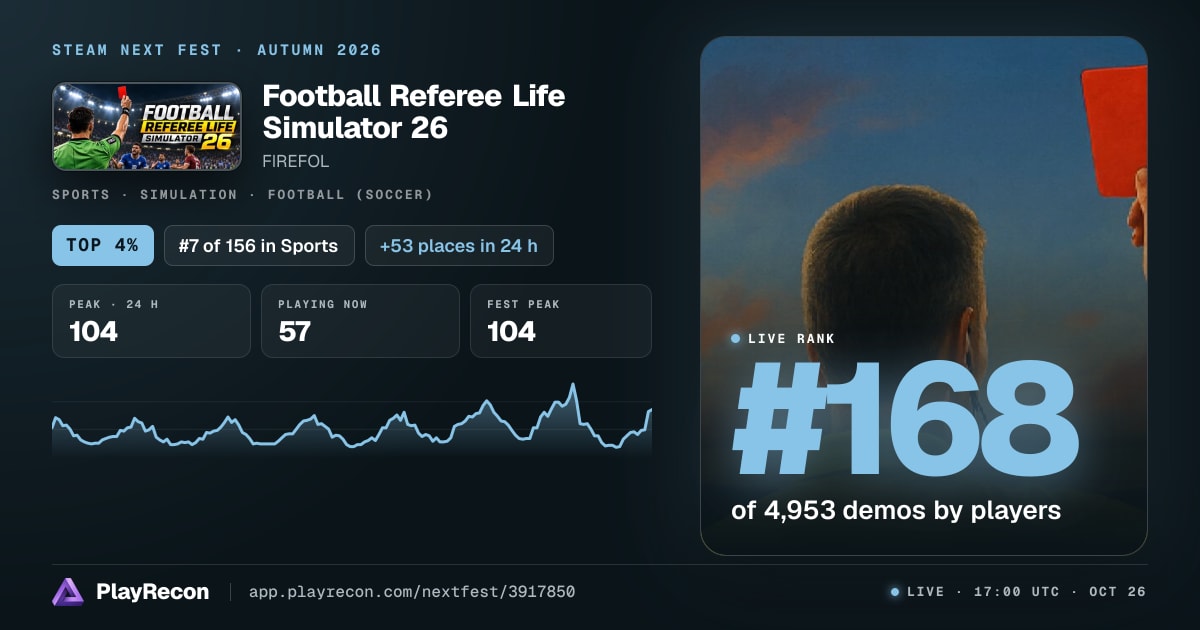Open the Football Referee game thumbnail
Screen dimensions: 1200x630
147,126
